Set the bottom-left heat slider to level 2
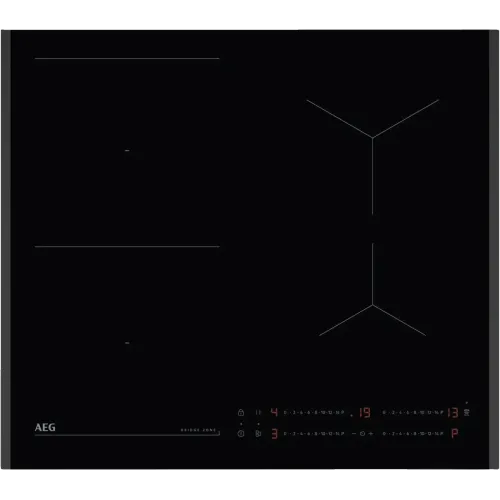 click(294, 434)
